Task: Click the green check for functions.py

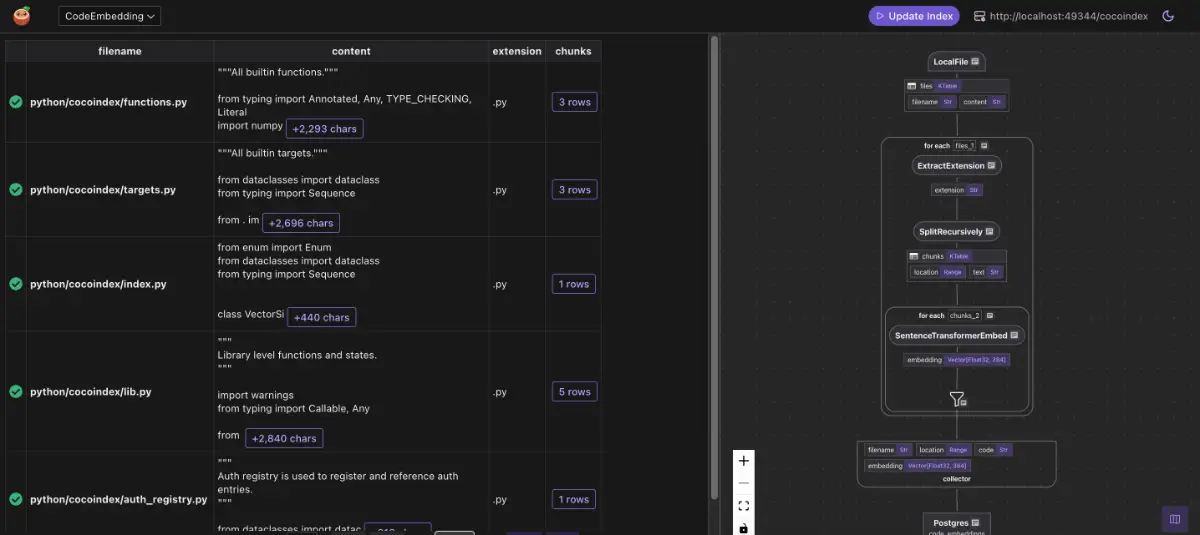Action: click(x=16, y=102)
